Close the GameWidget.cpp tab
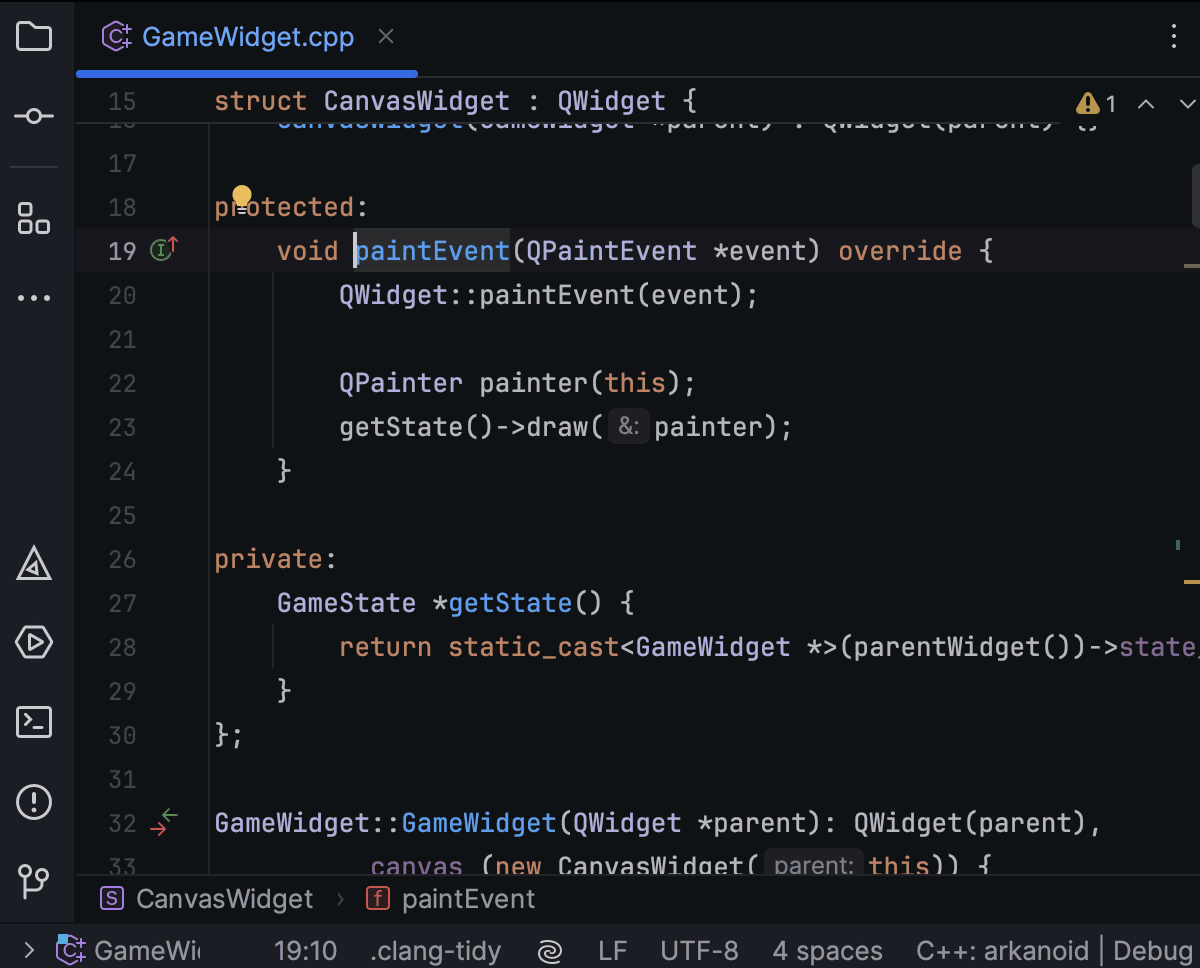This screenshot has height=968, width=1200. click(x=386, y=37)
